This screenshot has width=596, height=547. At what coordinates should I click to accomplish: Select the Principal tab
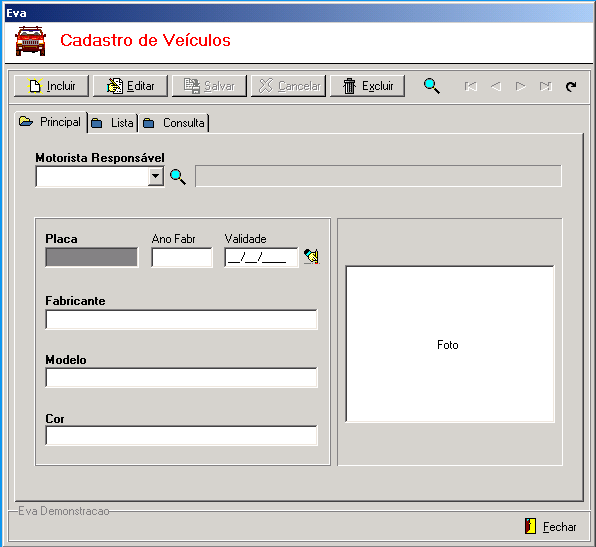51,122
